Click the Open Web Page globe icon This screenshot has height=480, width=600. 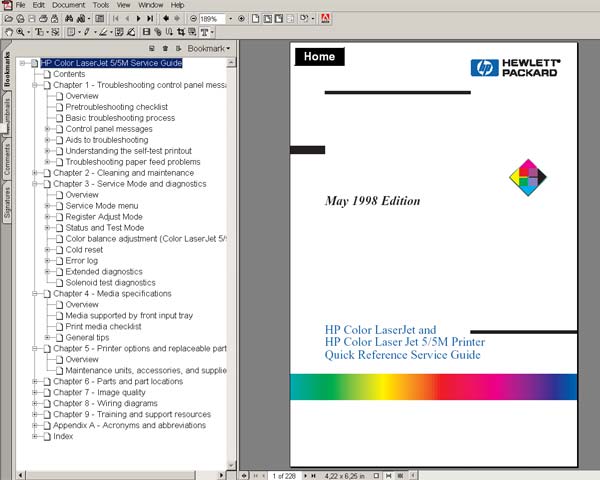click(x=20, y=19)
